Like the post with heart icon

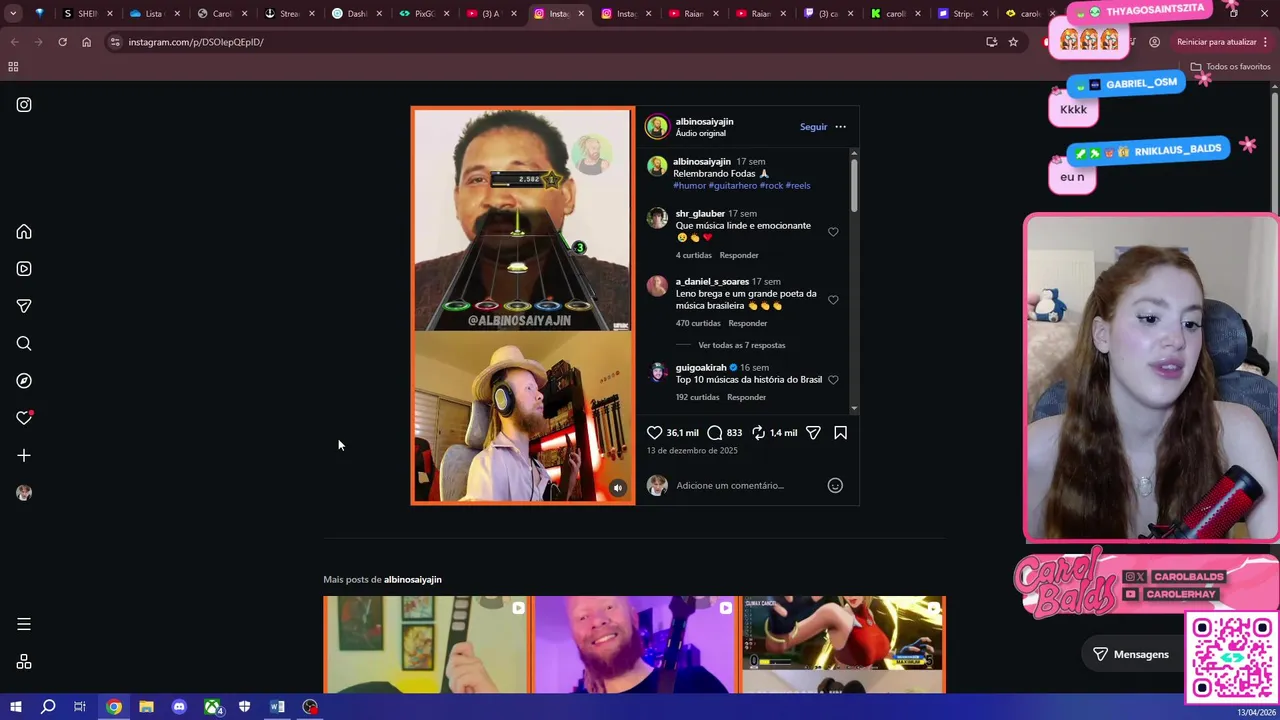pyautogui.click(x=654, y=433)
